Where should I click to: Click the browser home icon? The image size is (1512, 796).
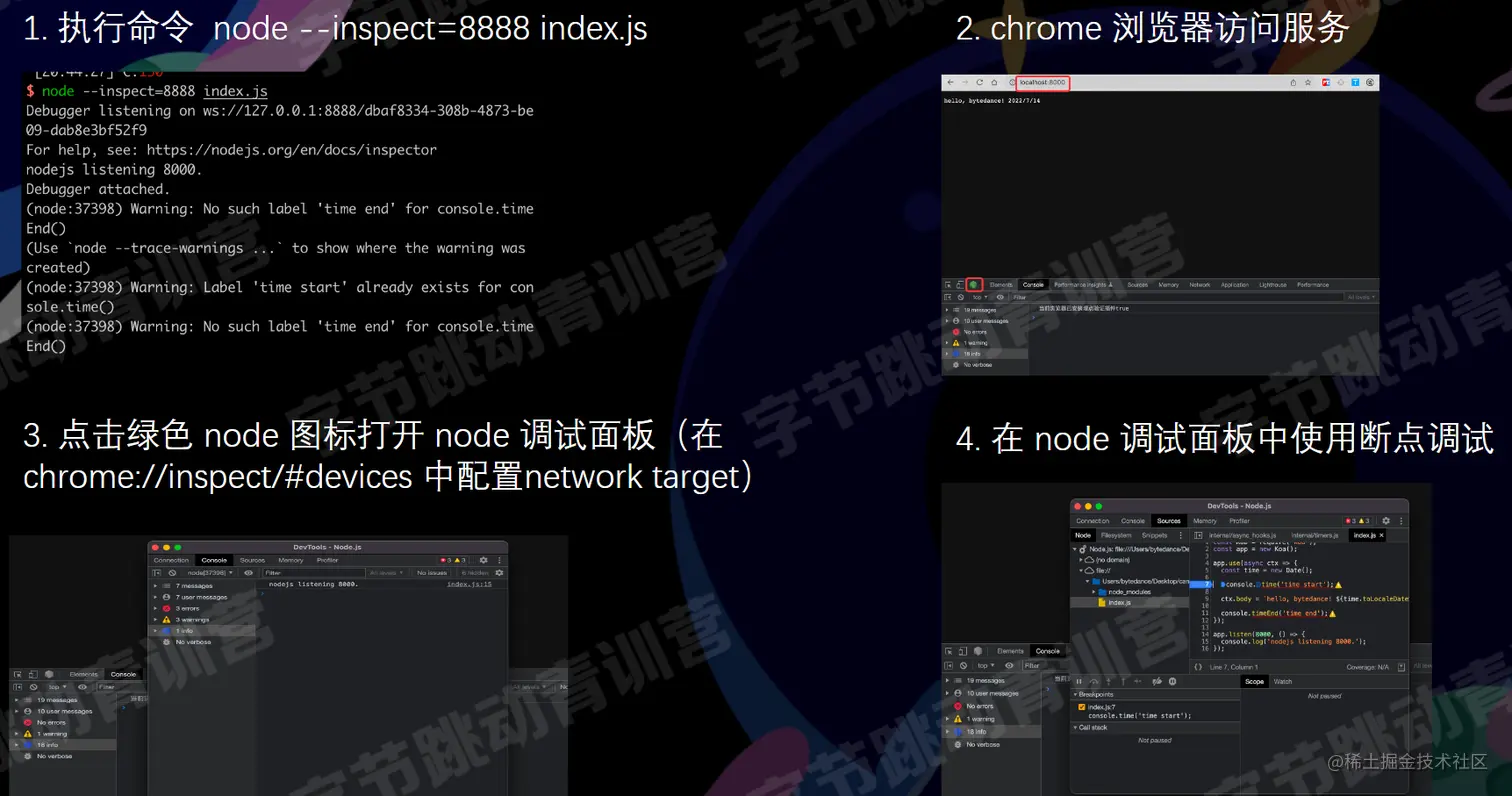click(x=994, y=82)
